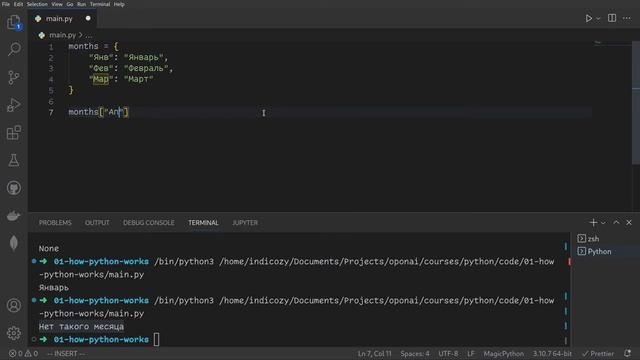Change encoding via UTF-8 status item
The width and height of the screenshot is (640, 360).
tap(448, 353)
